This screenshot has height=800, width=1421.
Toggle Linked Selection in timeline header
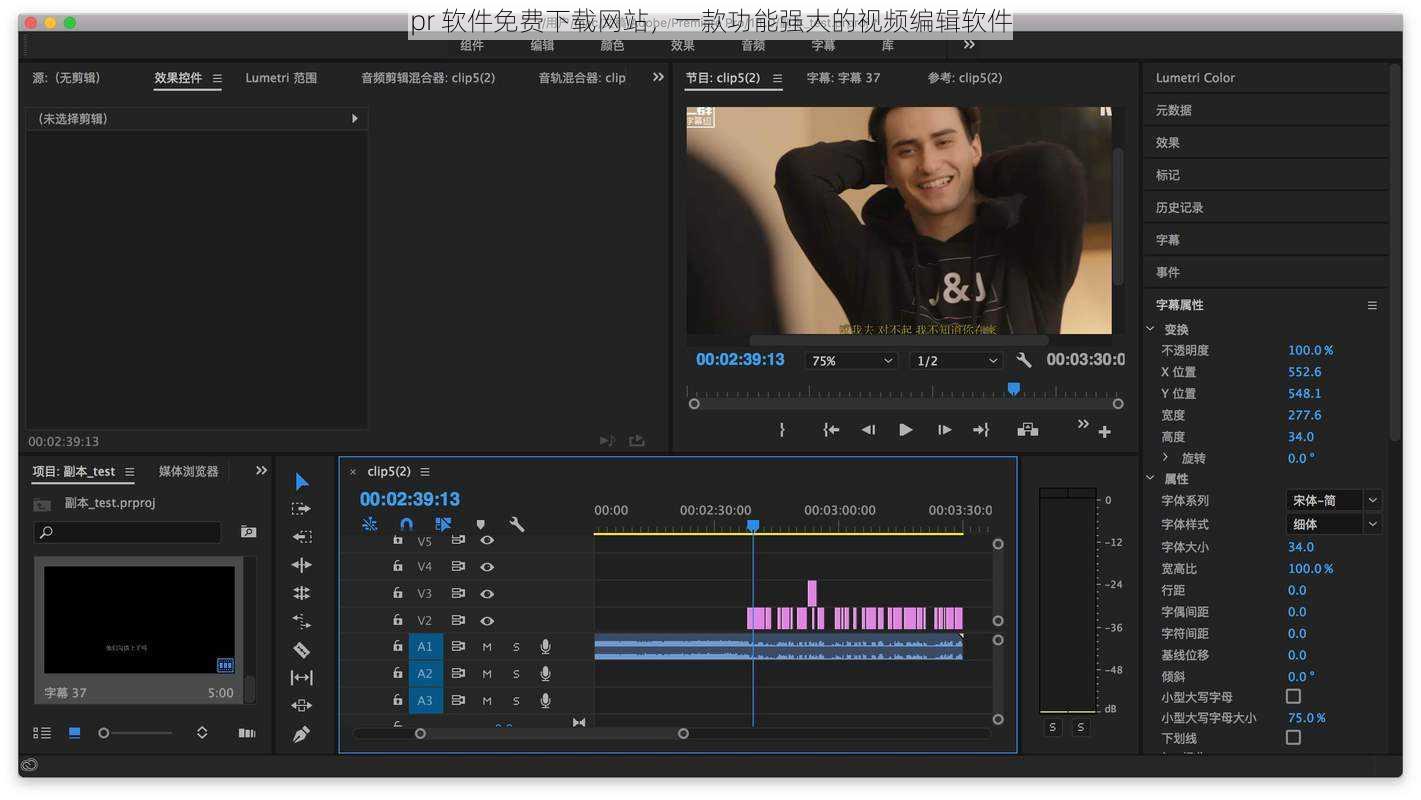tap(443, 524)
